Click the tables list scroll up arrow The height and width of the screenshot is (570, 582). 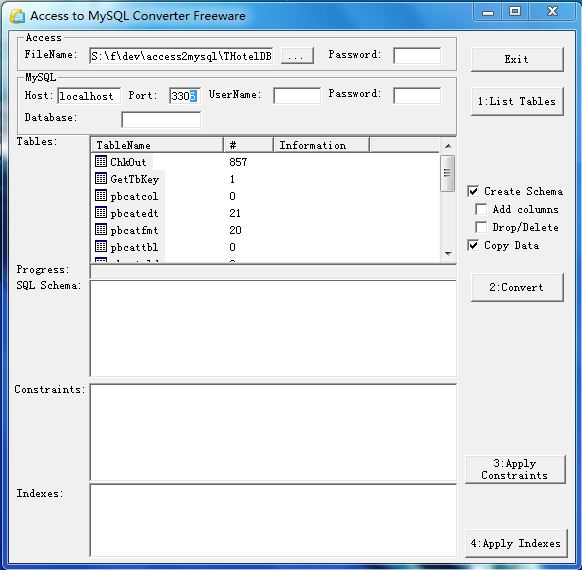448,146
